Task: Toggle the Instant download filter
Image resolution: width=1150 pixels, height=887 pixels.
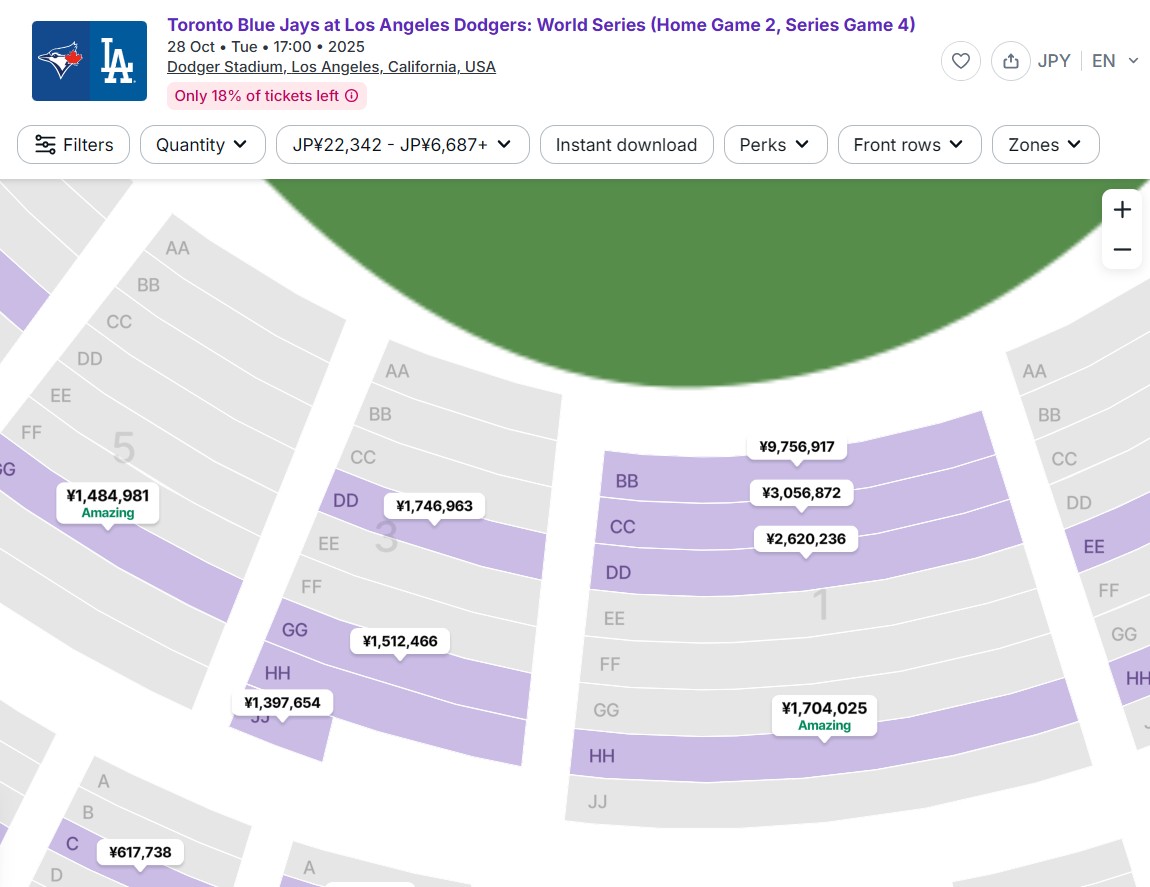Action: [626, 145]
